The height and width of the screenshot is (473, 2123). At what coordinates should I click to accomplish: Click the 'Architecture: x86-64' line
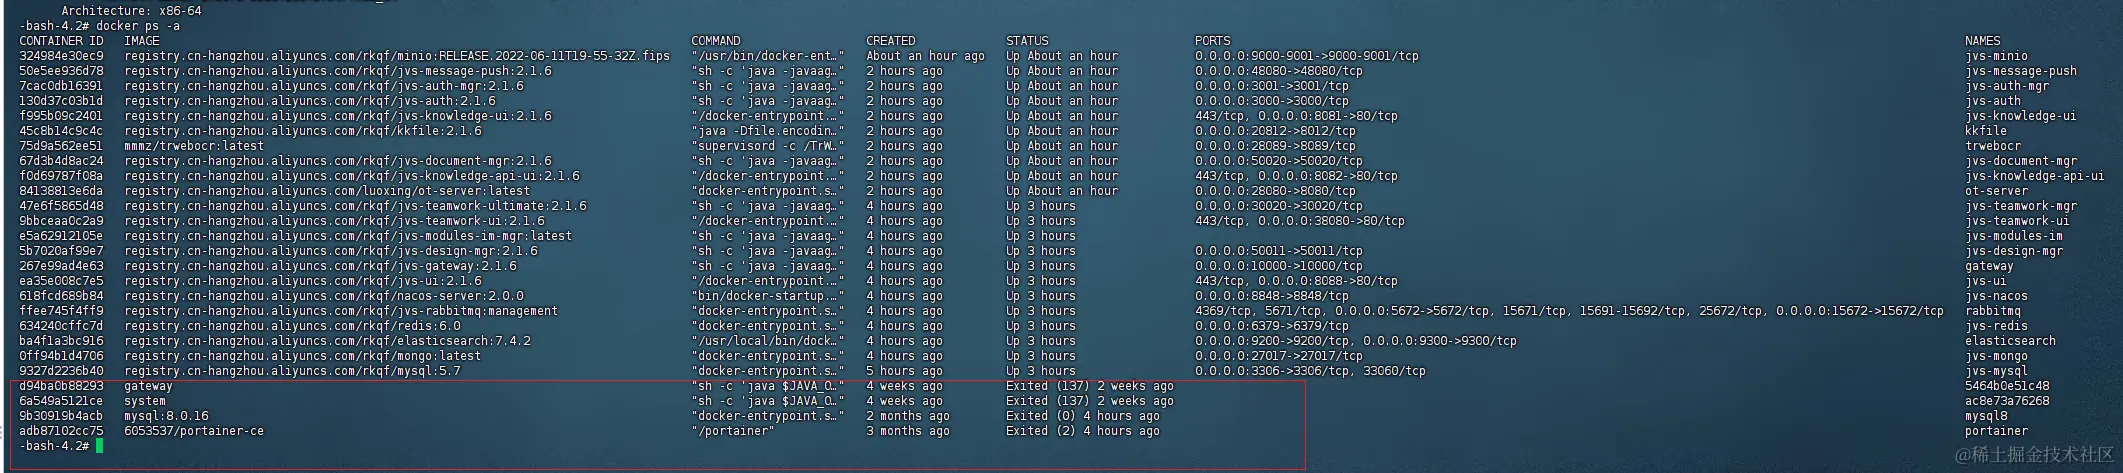(x=131, y=11)
